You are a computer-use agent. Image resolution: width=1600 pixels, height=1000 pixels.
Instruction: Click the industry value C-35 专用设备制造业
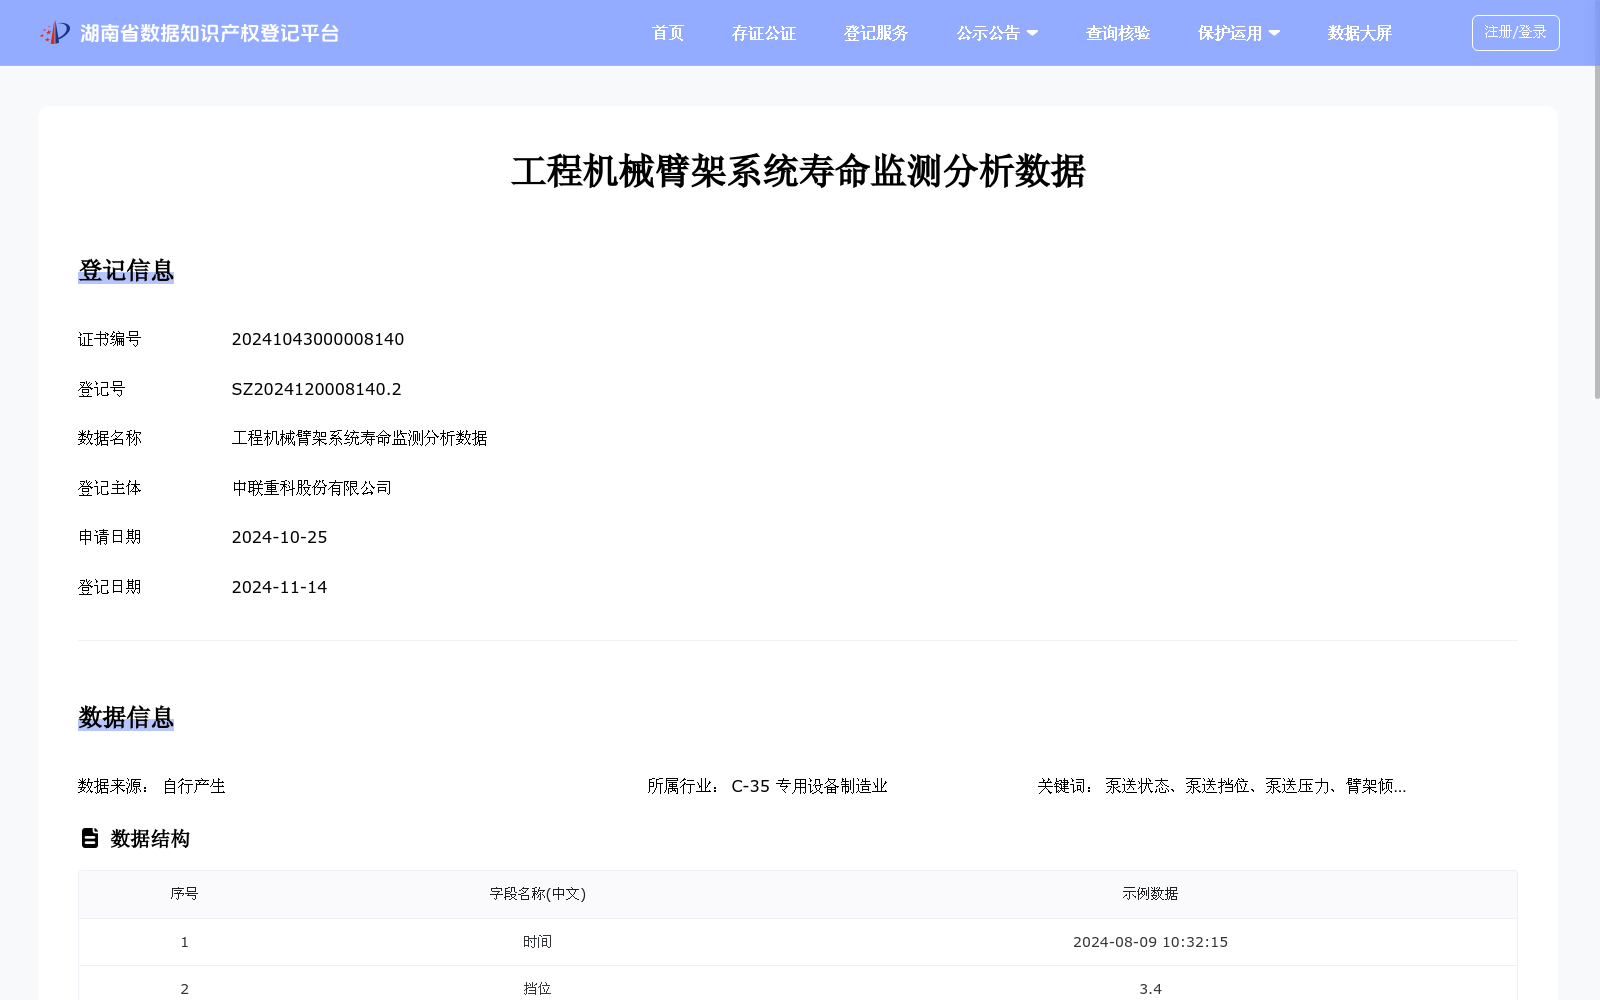click(x=810, y=786)
